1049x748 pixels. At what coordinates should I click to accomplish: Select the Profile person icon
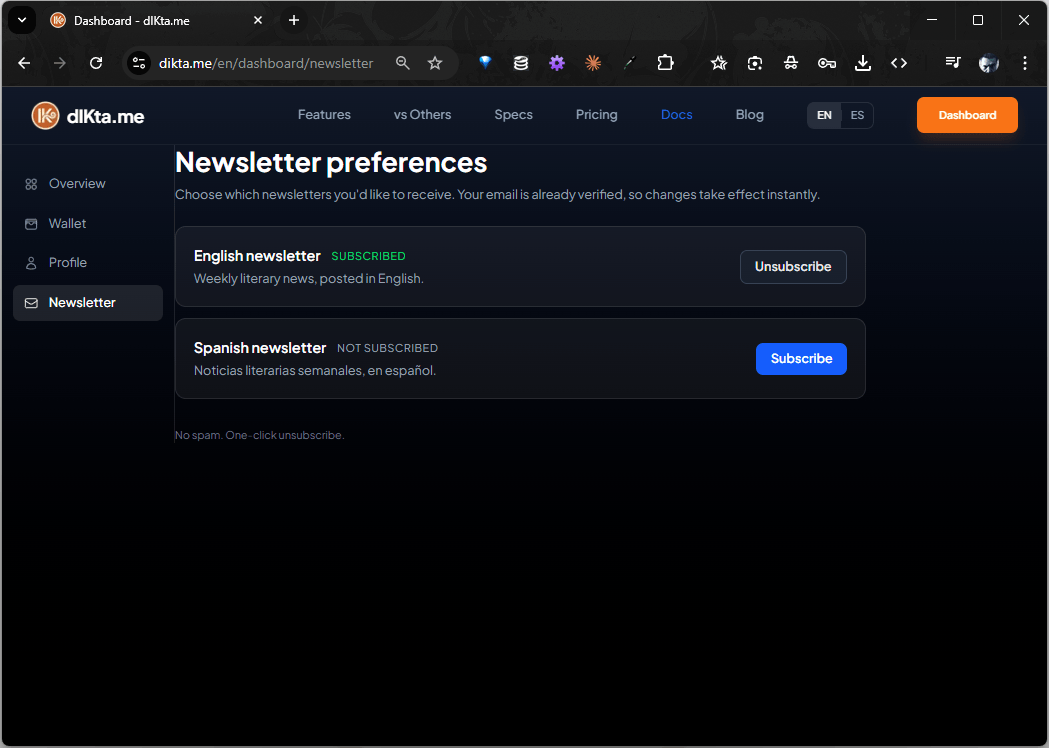point(29,262)
